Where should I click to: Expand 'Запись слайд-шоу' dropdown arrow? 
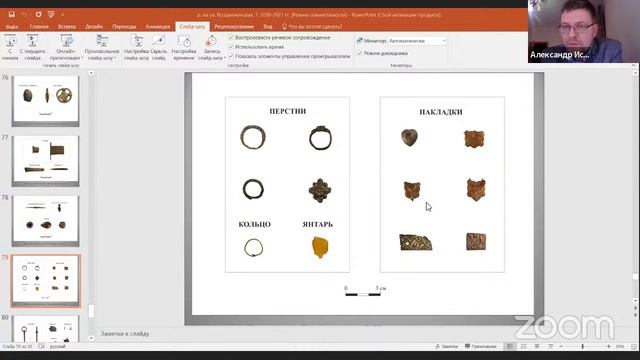(x=224, y=58)
